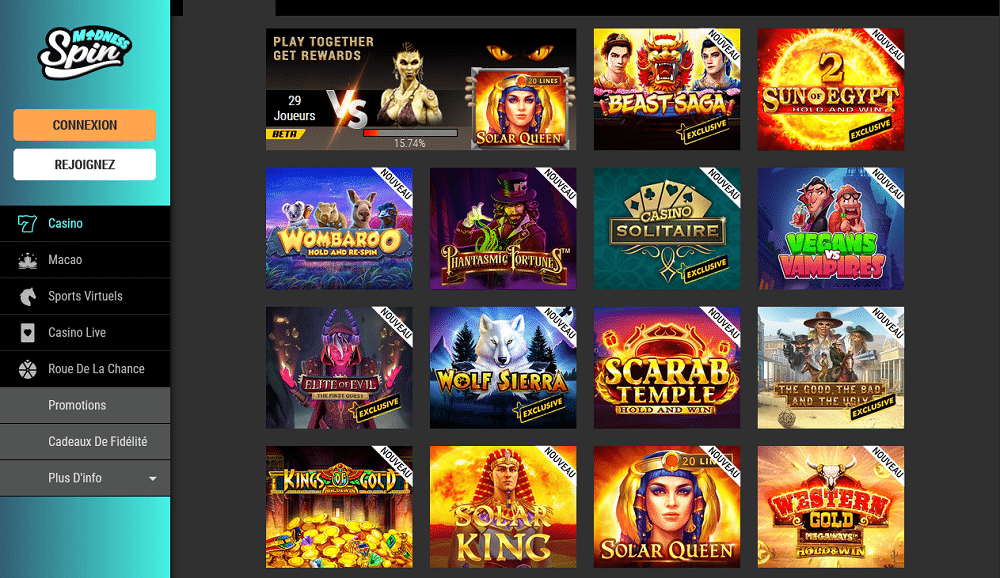This screenshot has height=578, width=1000.
Task: Click the Spin Madness logo
Action: (85, 52)
